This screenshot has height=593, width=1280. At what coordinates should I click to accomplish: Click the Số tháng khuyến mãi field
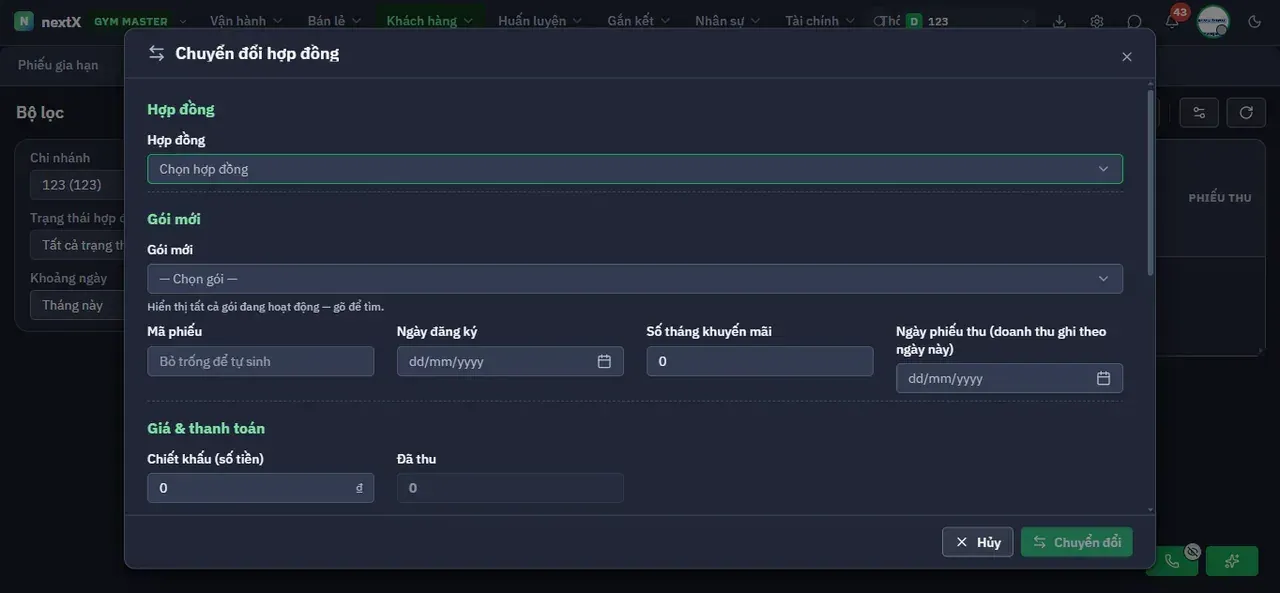pyautogui.click(x=760, y=361)
